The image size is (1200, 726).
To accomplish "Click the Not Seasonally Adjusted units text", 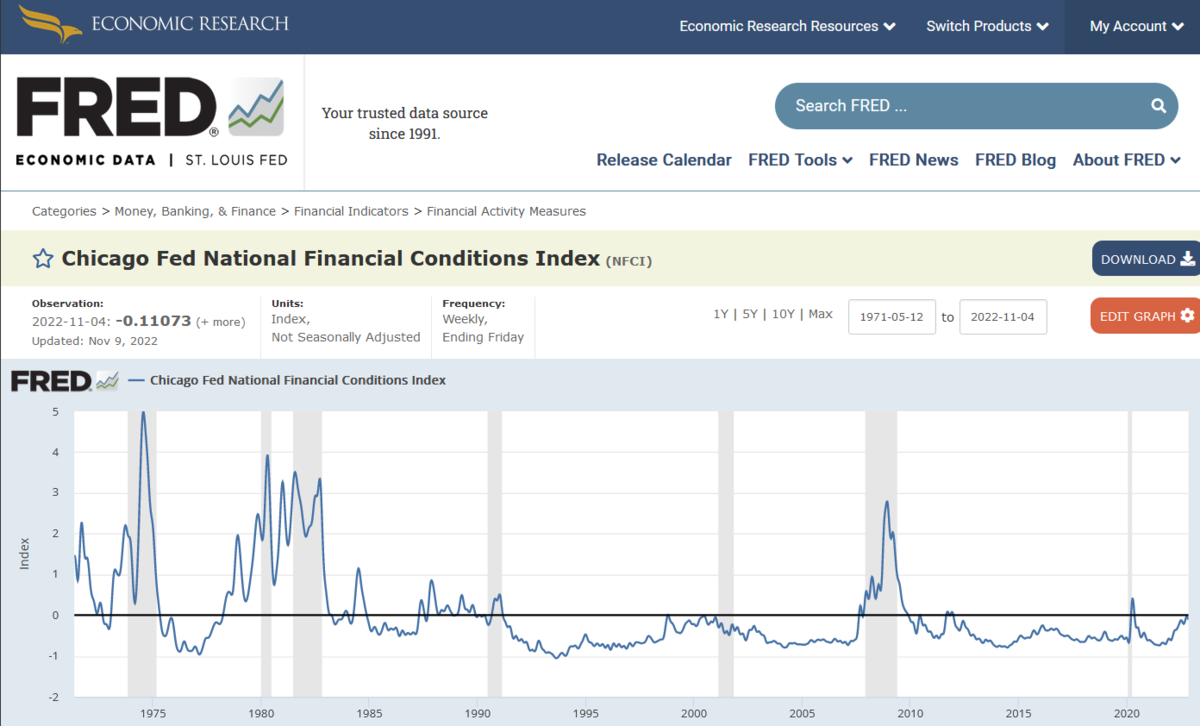I will point(346,337).
